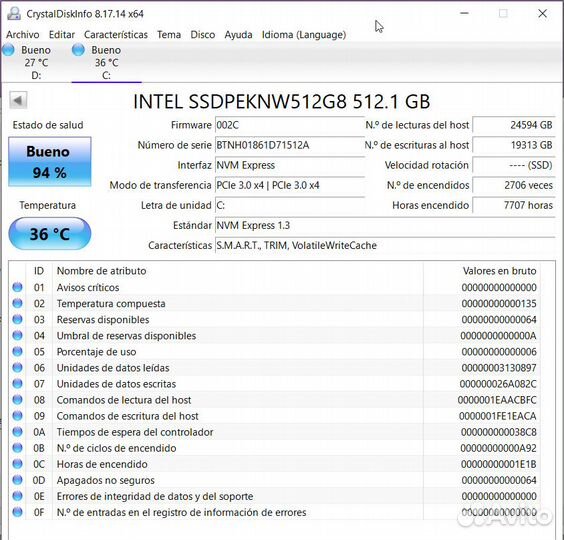564x540 pixels.
Task: Click status orb for Temperatura compuesta row
Action: coord(17,303)
